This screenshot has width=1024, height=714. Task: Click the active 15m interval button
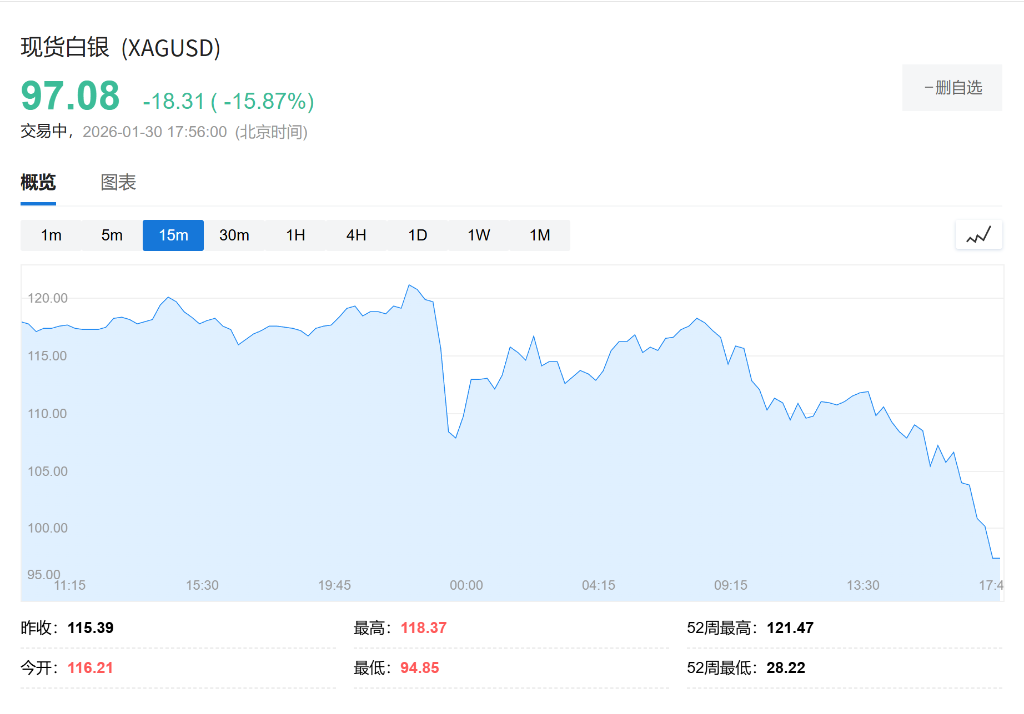173,235
